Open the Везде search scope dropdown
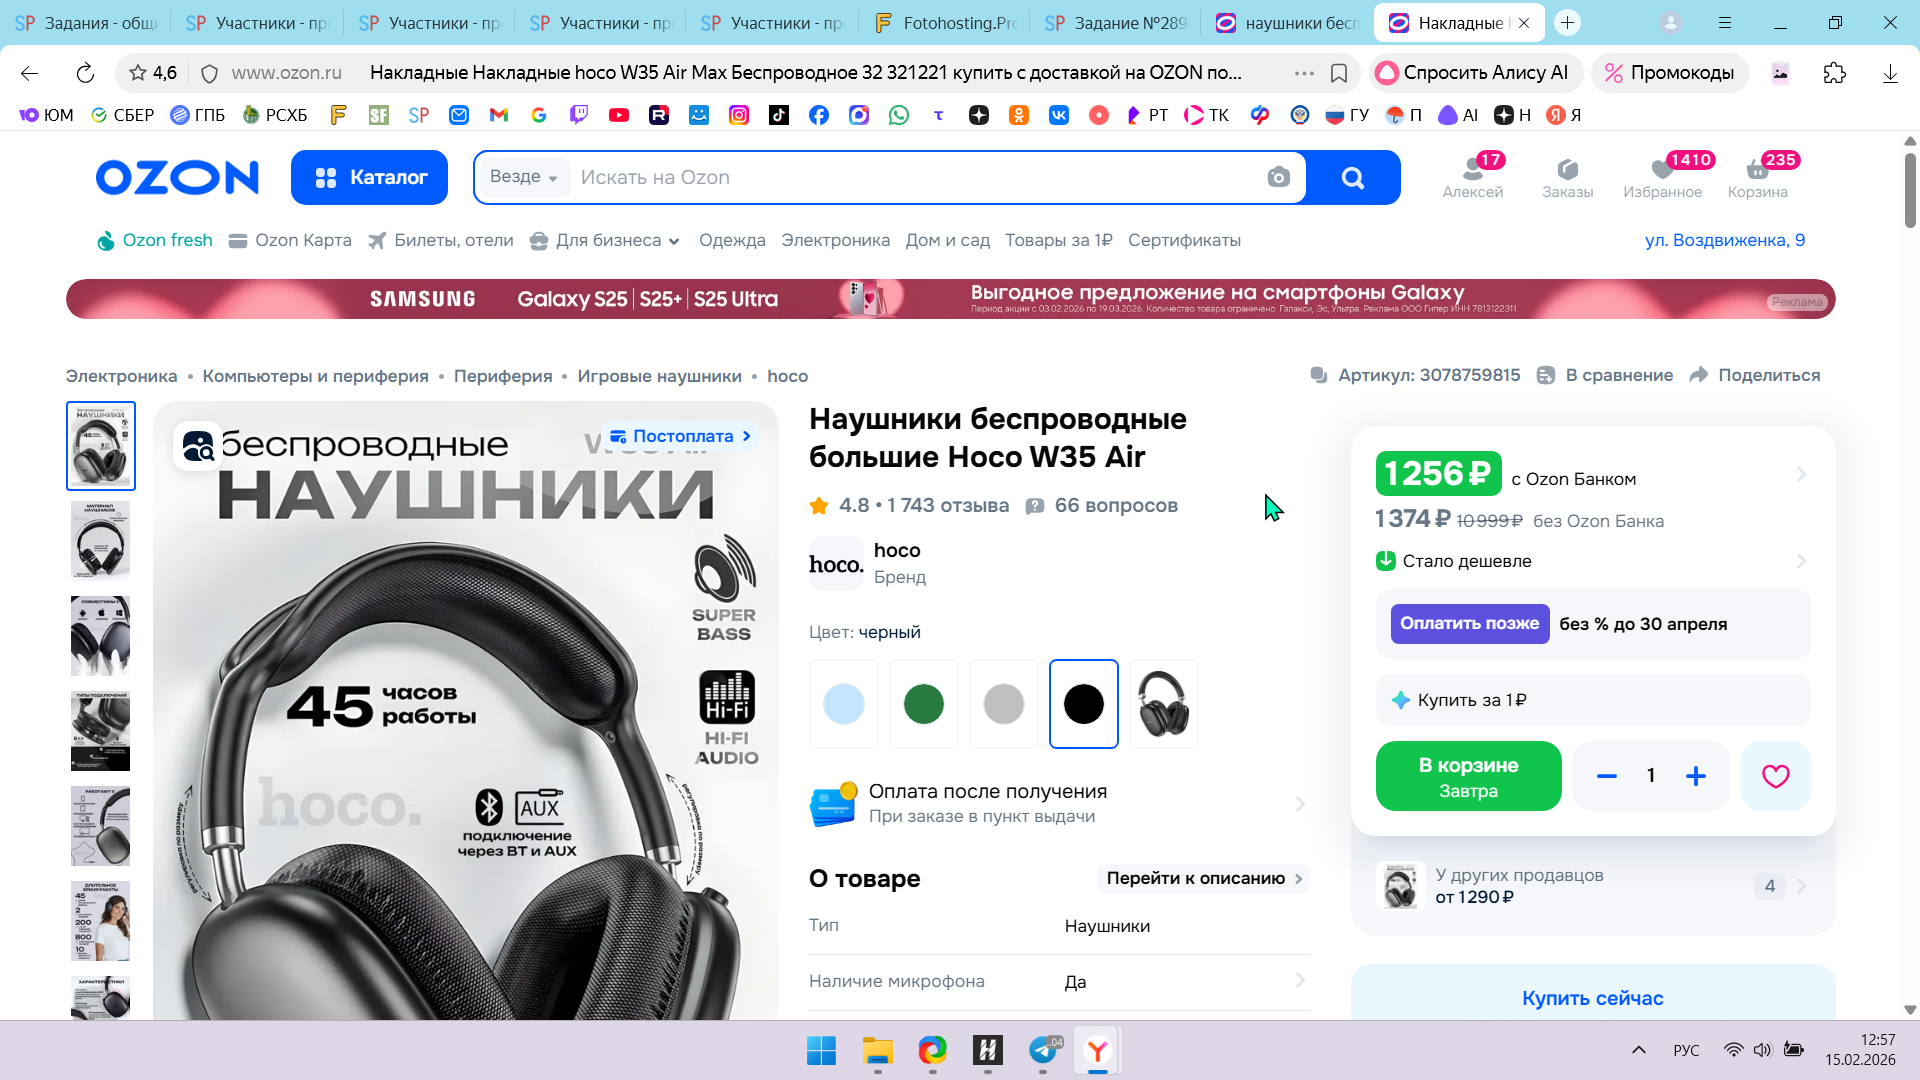 point(523,177)
